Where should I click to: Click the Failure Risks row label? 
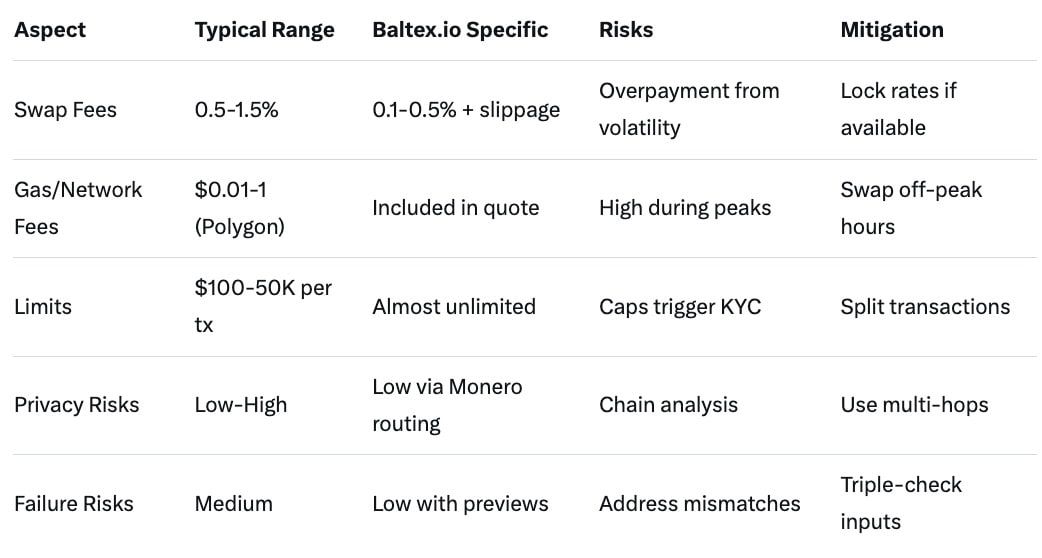[x=74, y=503]
